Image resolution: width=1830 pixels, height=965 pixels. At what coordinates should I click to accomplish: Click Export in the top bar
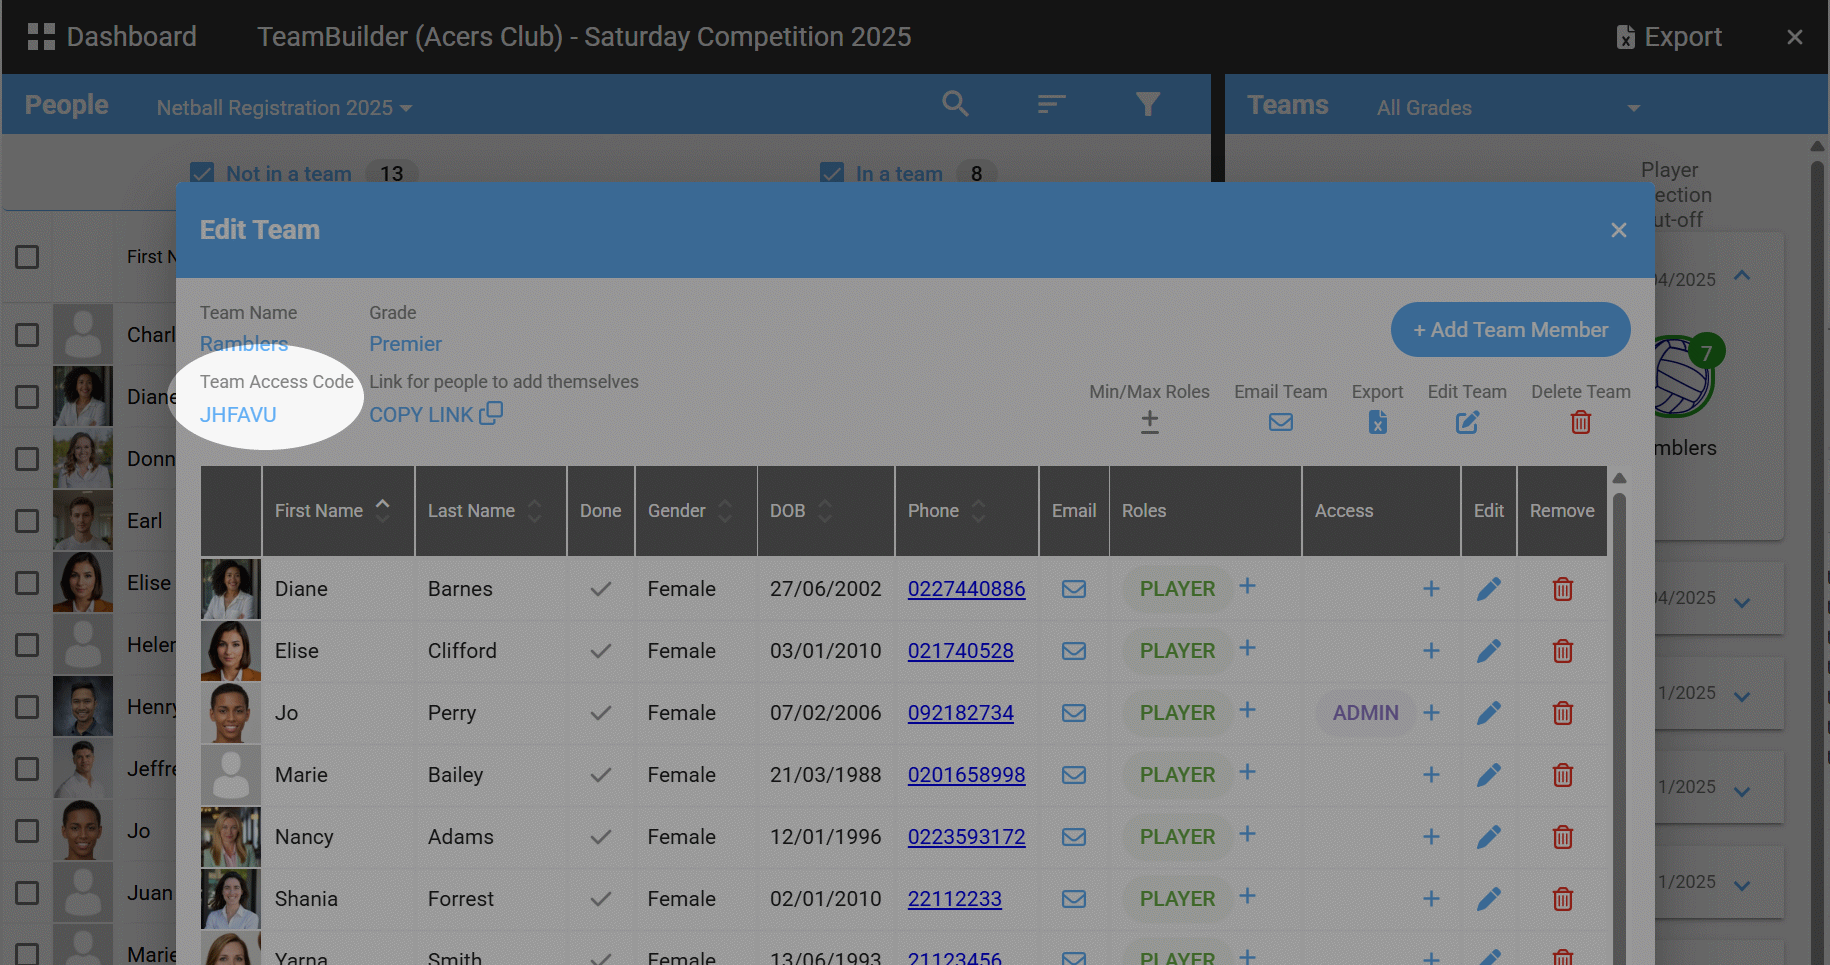click(x=1669, y=37)
